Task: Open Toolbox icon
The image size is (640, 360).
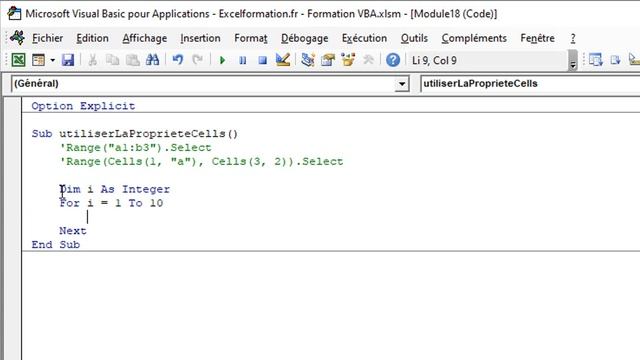Action: pyautogui.click(x=368, y=60)
